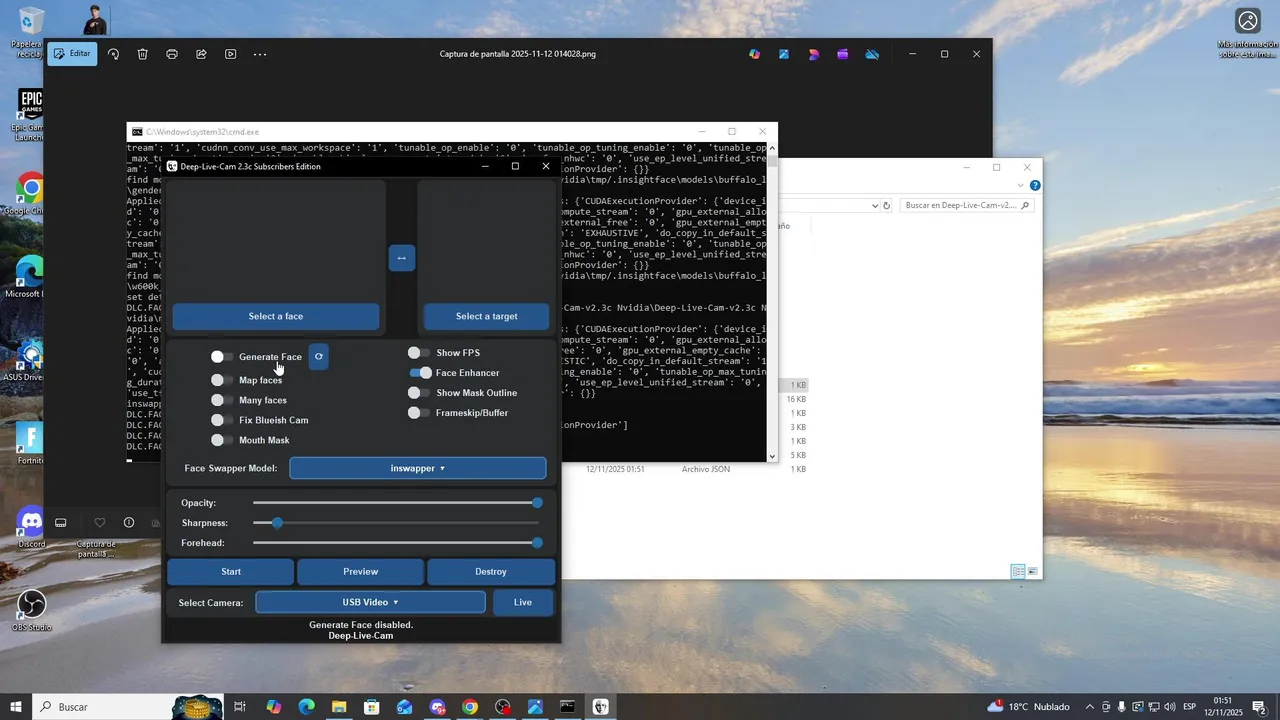Screen dimensions: 1280x720
Task: Click Command Prompt icon in taskbar
Action: coord(567,707)
